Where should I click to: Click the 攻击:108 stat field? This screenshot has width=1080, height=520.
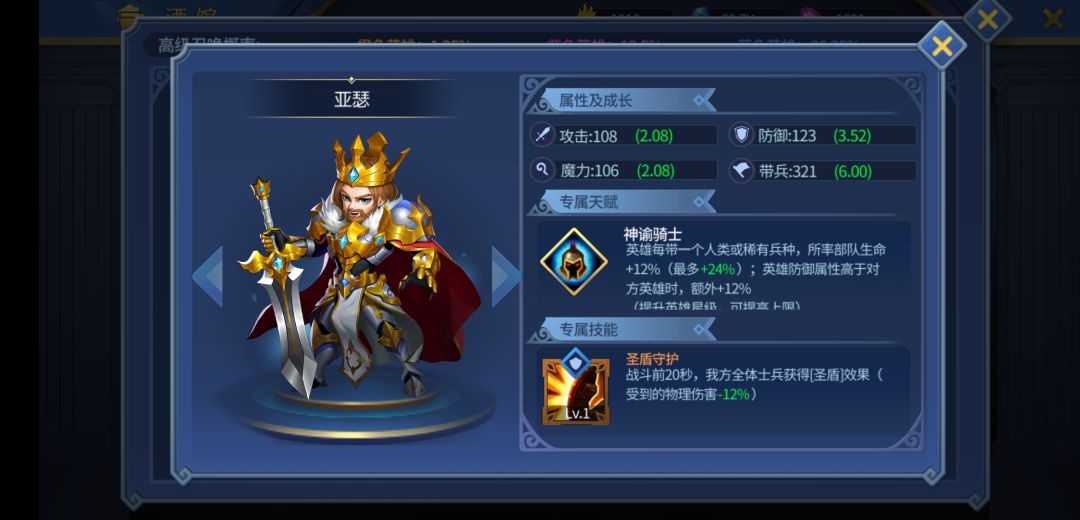tap(623, 135)
